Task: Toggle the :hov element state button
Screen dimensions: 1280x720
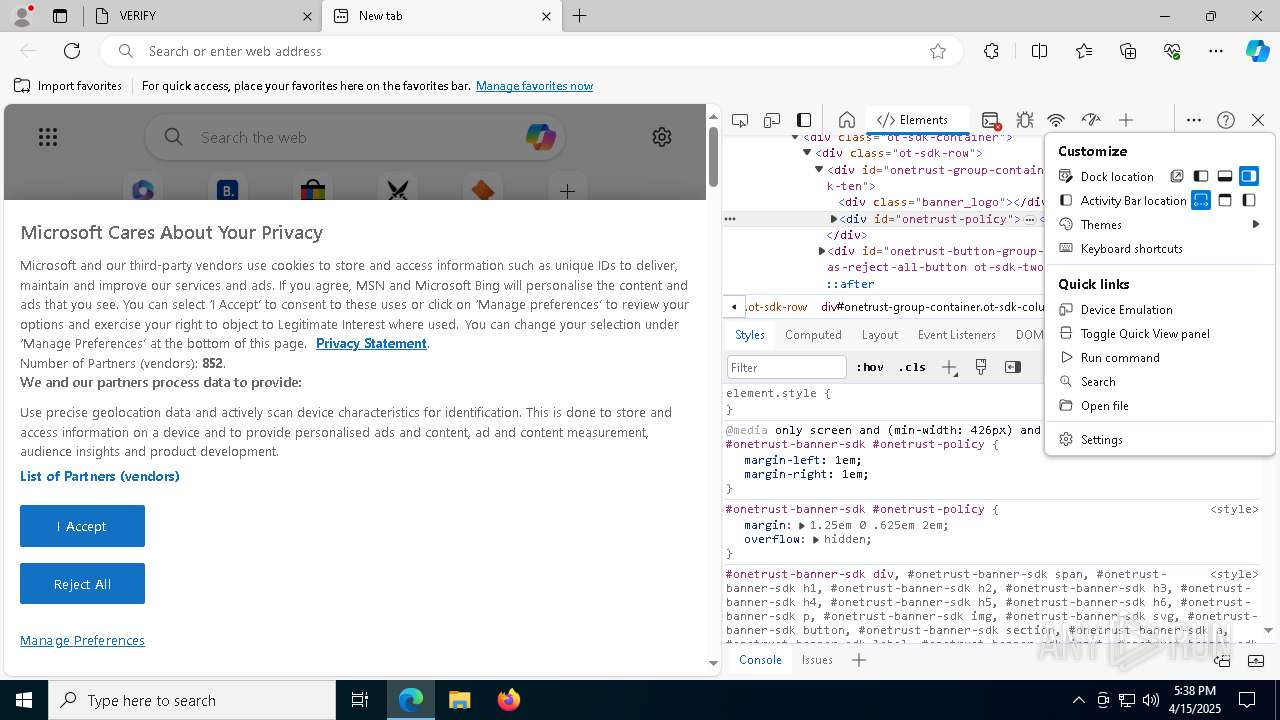Action: click(x=870, y=367)
